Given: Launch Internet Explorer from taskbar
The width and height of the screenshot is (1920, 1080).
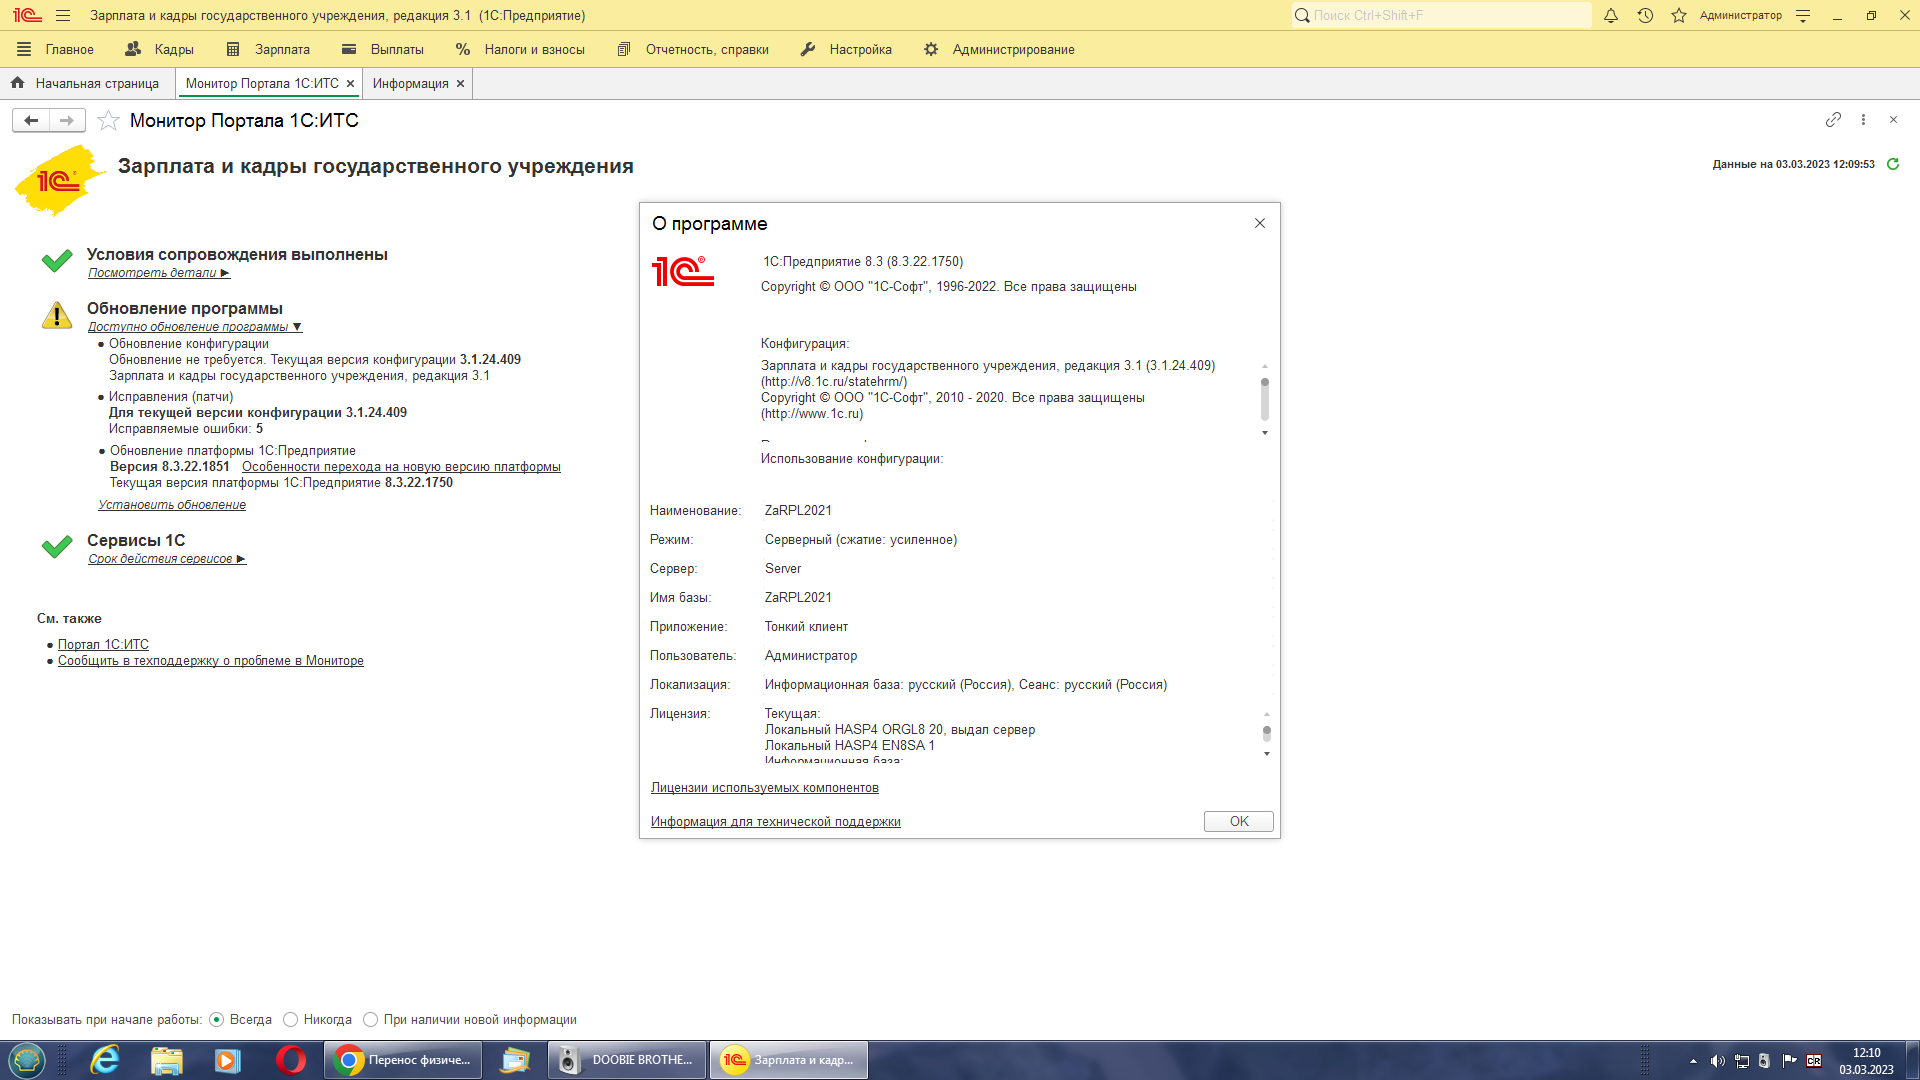Looking at the screenshot, I should [104, 1060].
